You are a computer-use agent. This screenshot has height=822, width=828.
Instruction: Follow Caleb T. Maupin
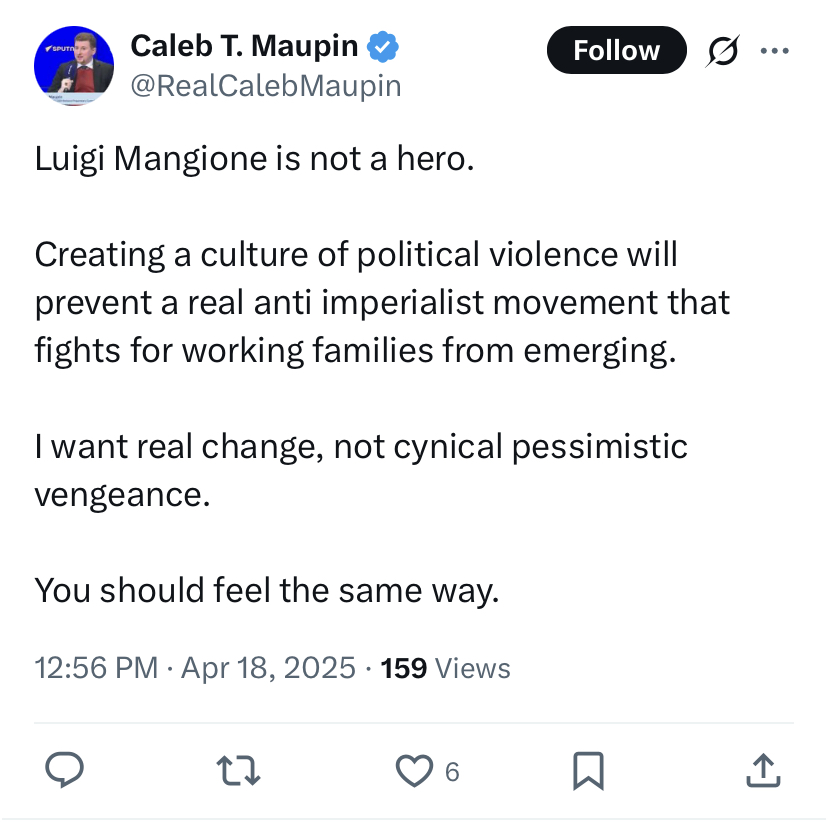(x=617, y=50)
